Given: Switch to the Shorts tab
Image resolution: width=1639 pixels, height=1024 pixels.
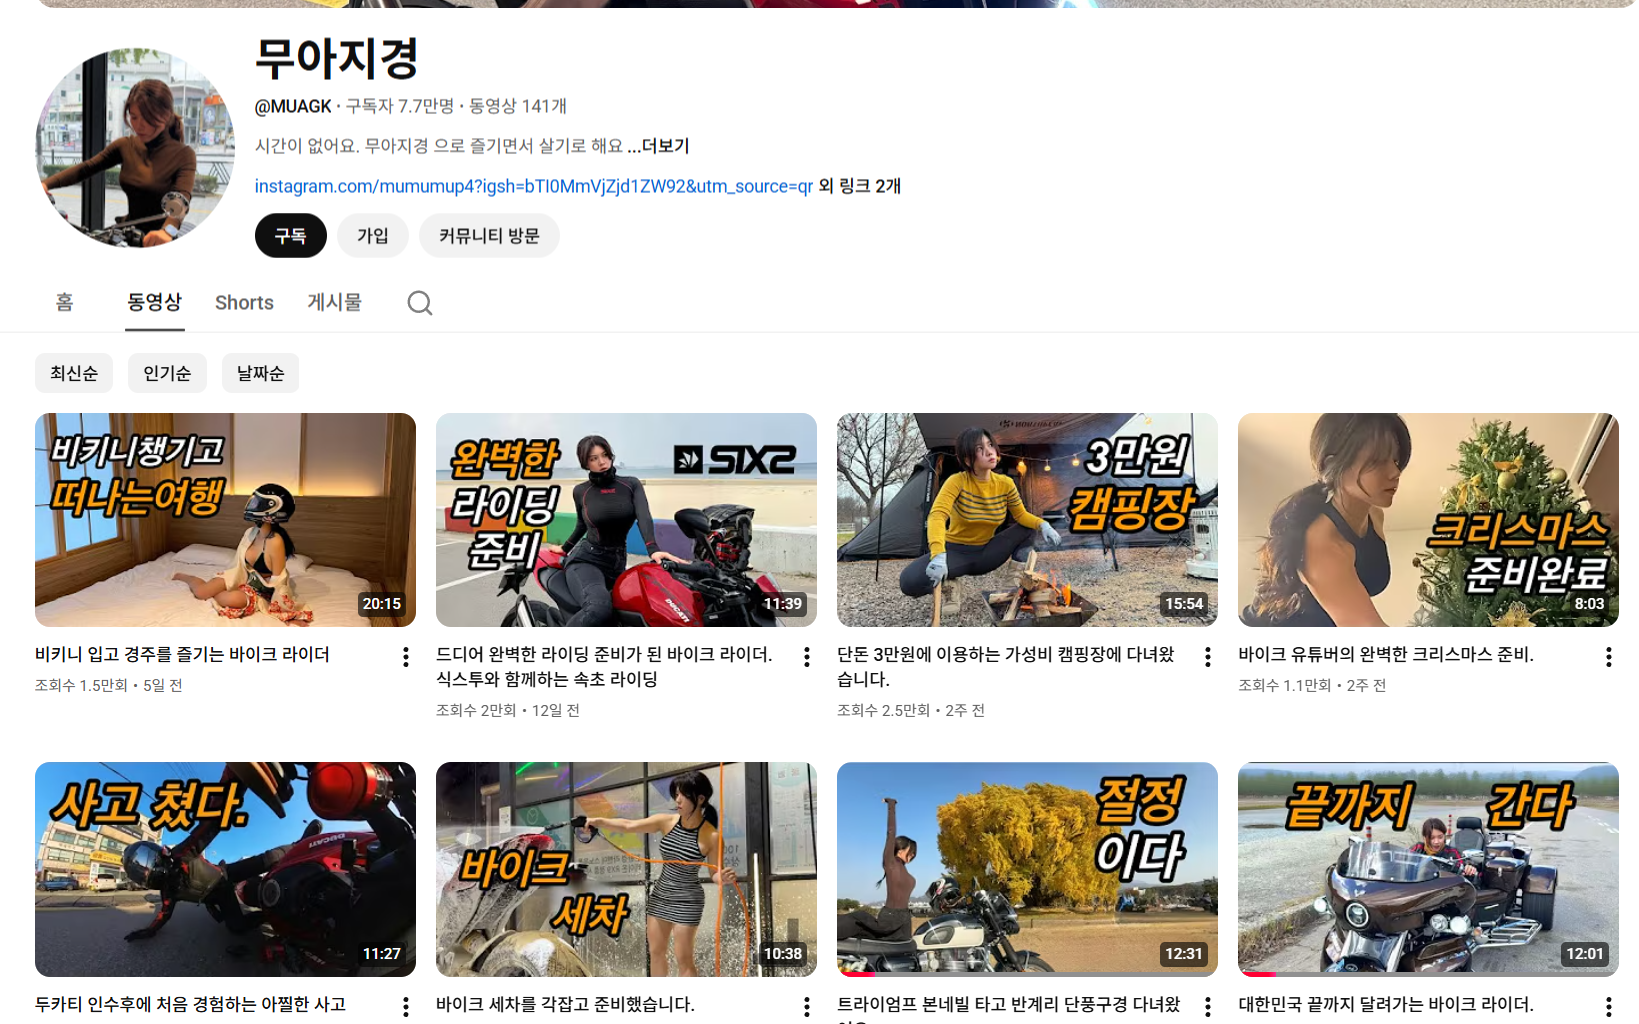Looking at the screenshot, I should point(244,303).
